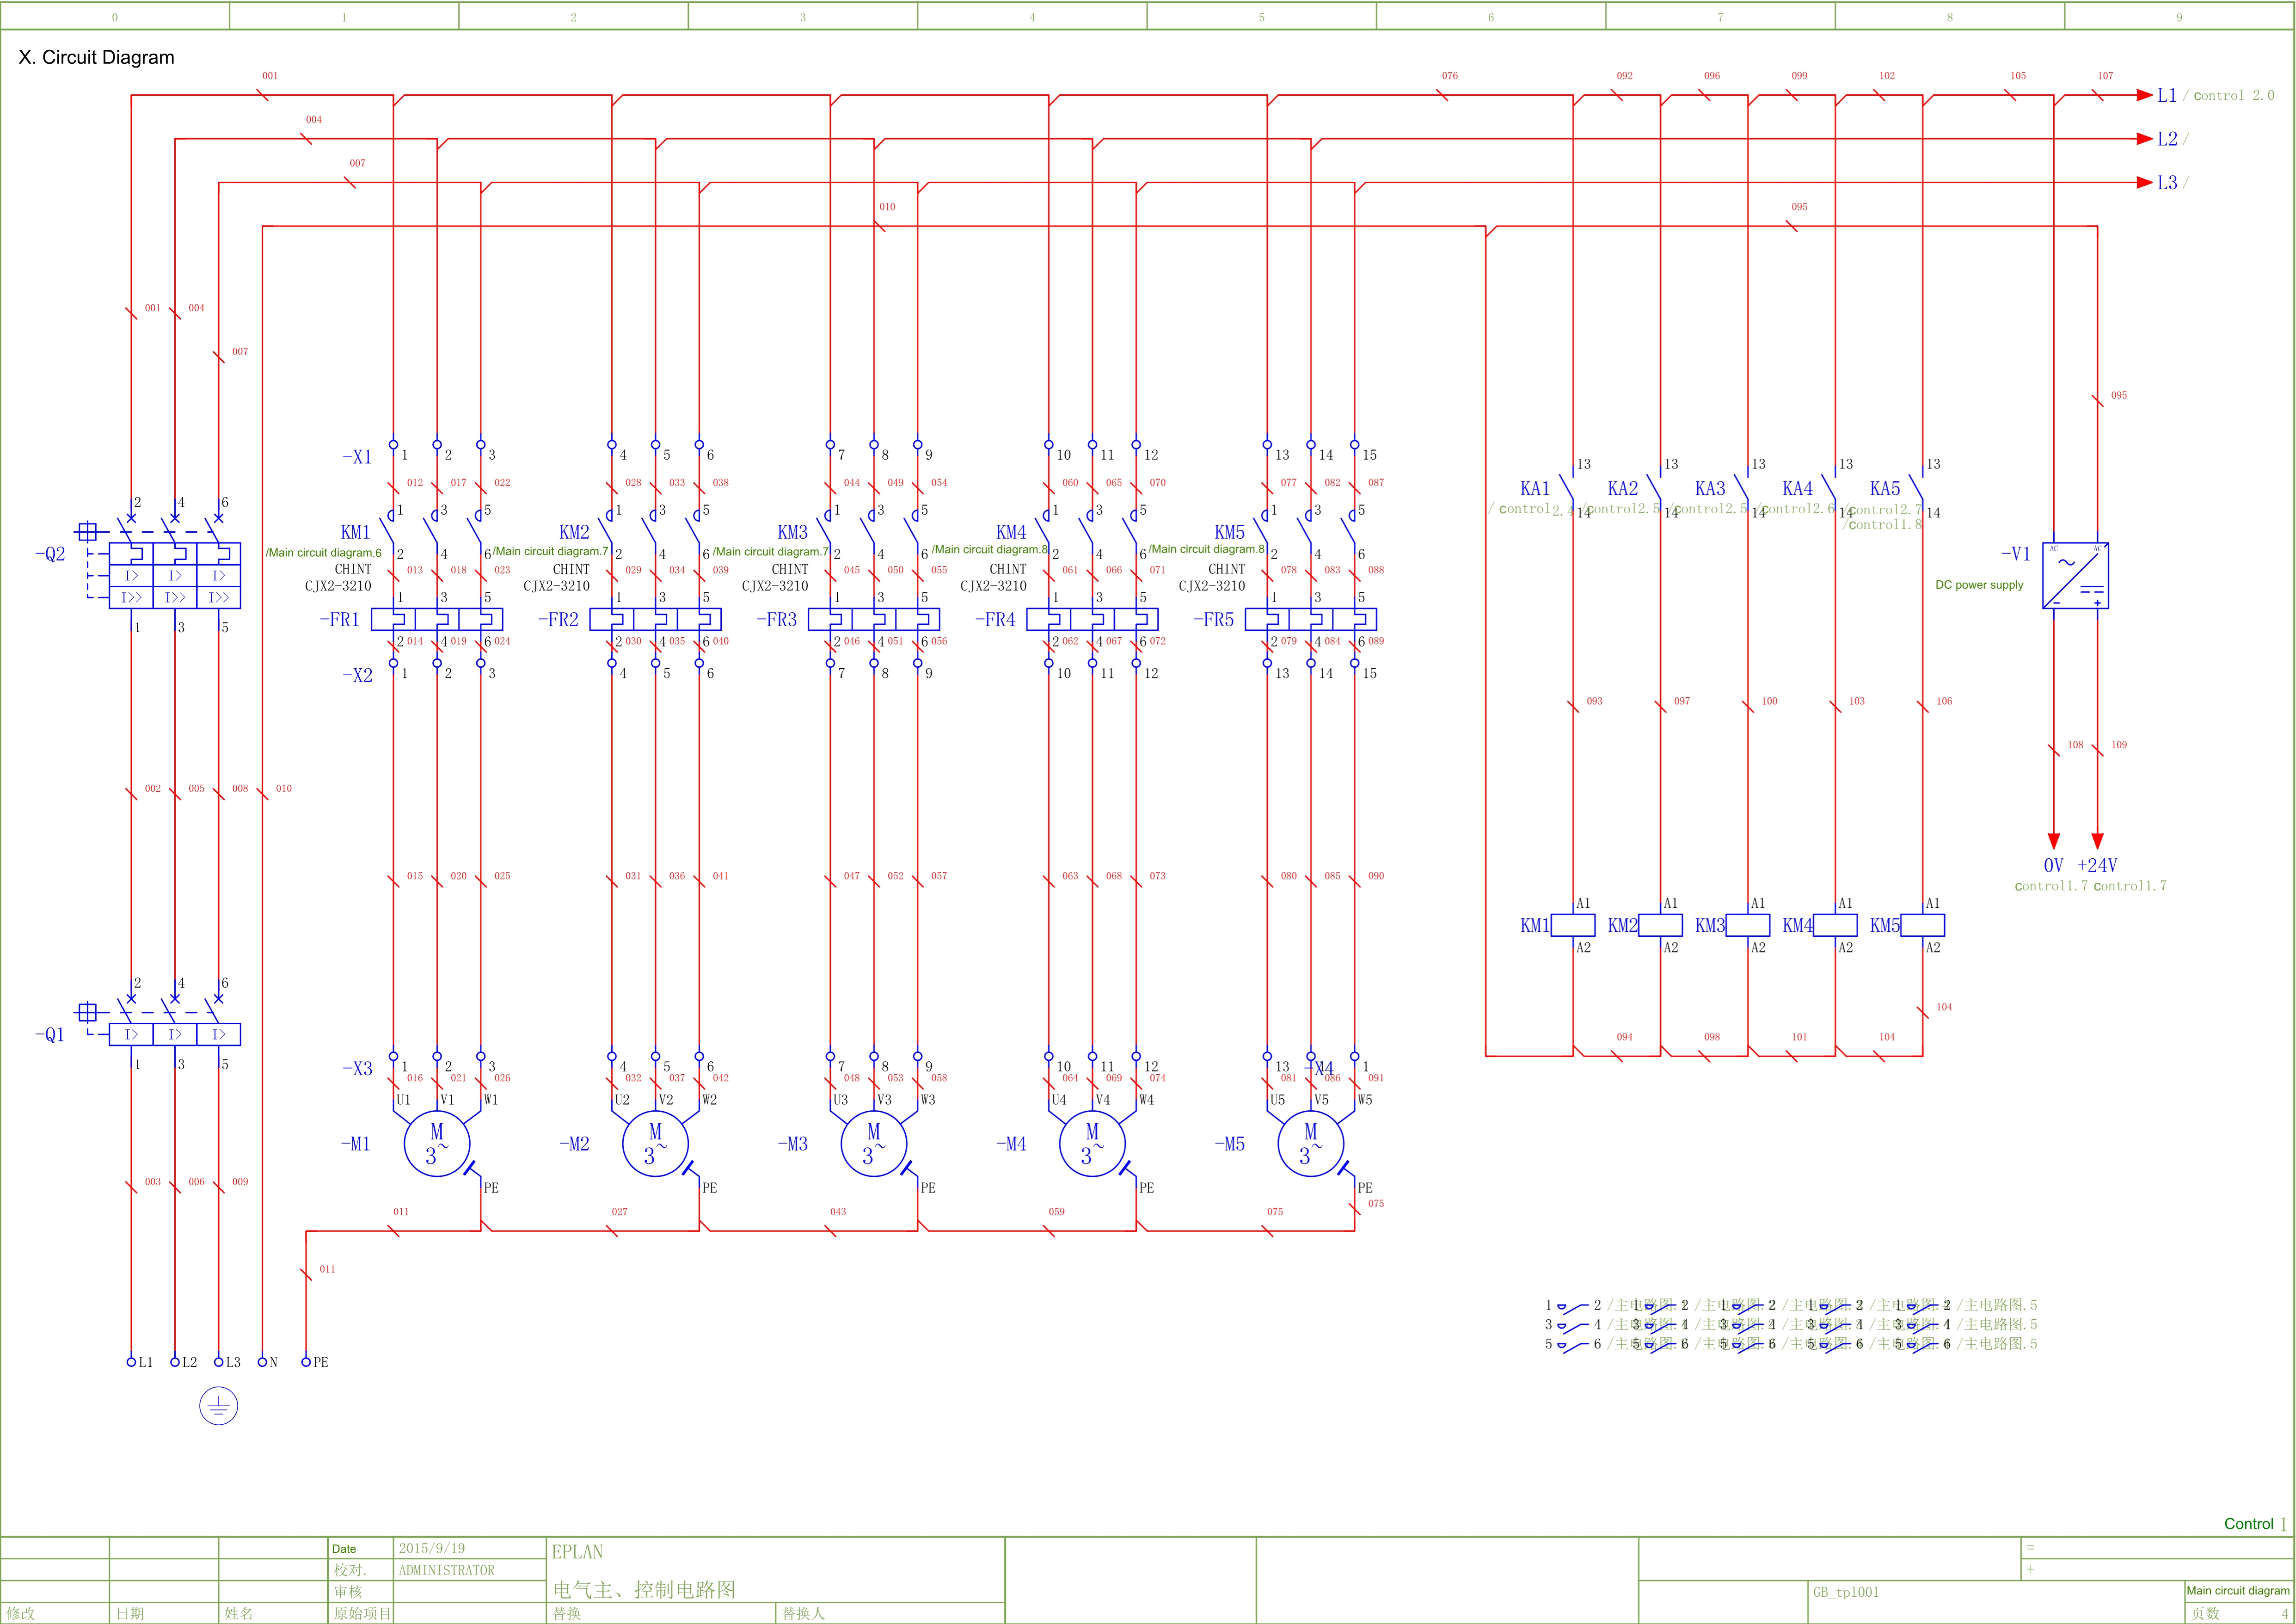Click the +24V output arrow
The width and height of the screenshot is (2296, 1624).
point(2098,841)
